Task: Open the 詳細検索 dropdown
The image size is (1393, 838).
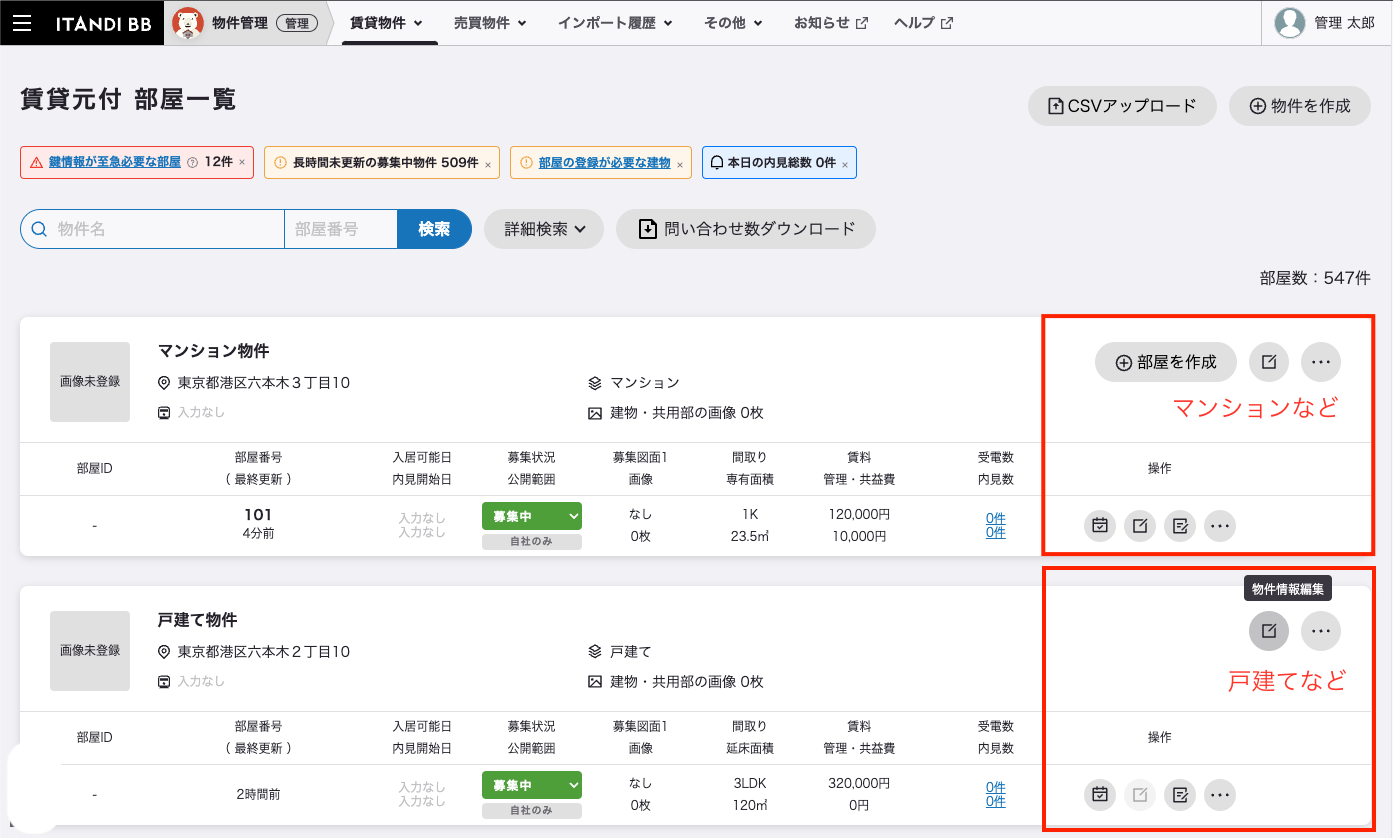Action: point(544,229)
